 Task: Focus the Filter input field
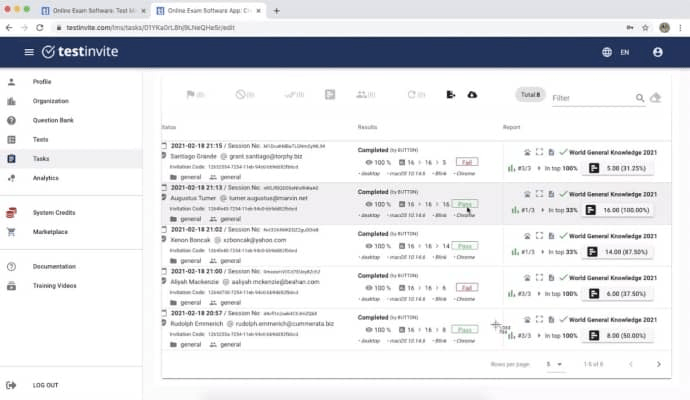point(592,98)
